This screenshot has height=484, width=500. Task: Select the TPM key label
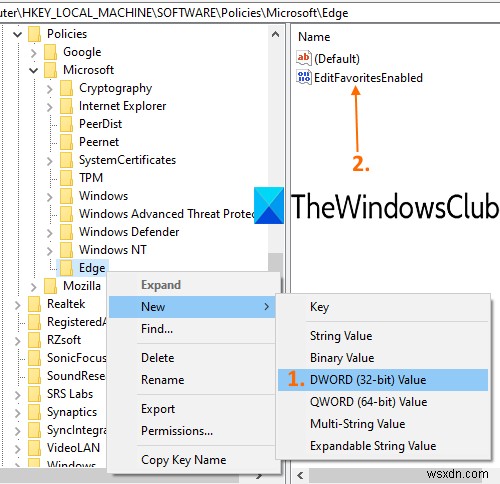(x=91, y=178)
